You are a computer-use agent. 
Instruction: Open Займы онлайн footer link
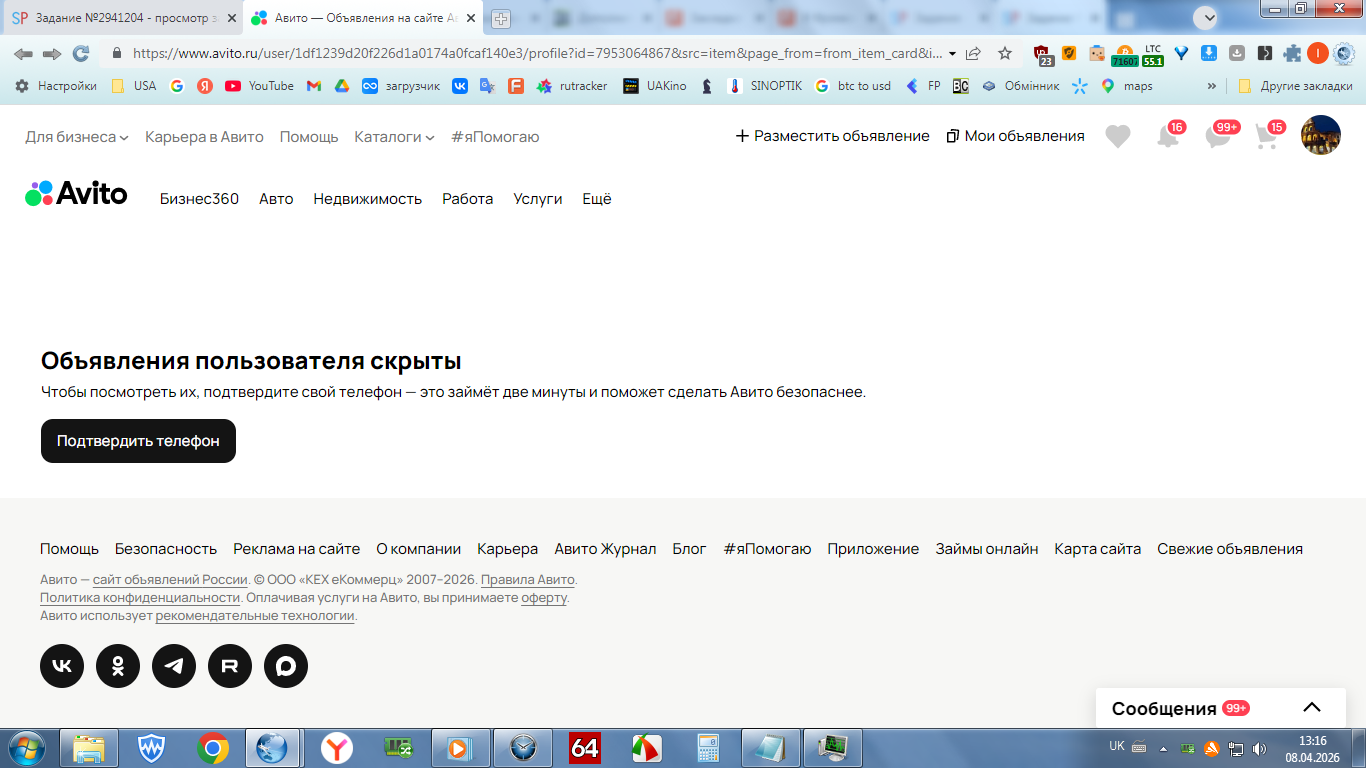[987, 549]
